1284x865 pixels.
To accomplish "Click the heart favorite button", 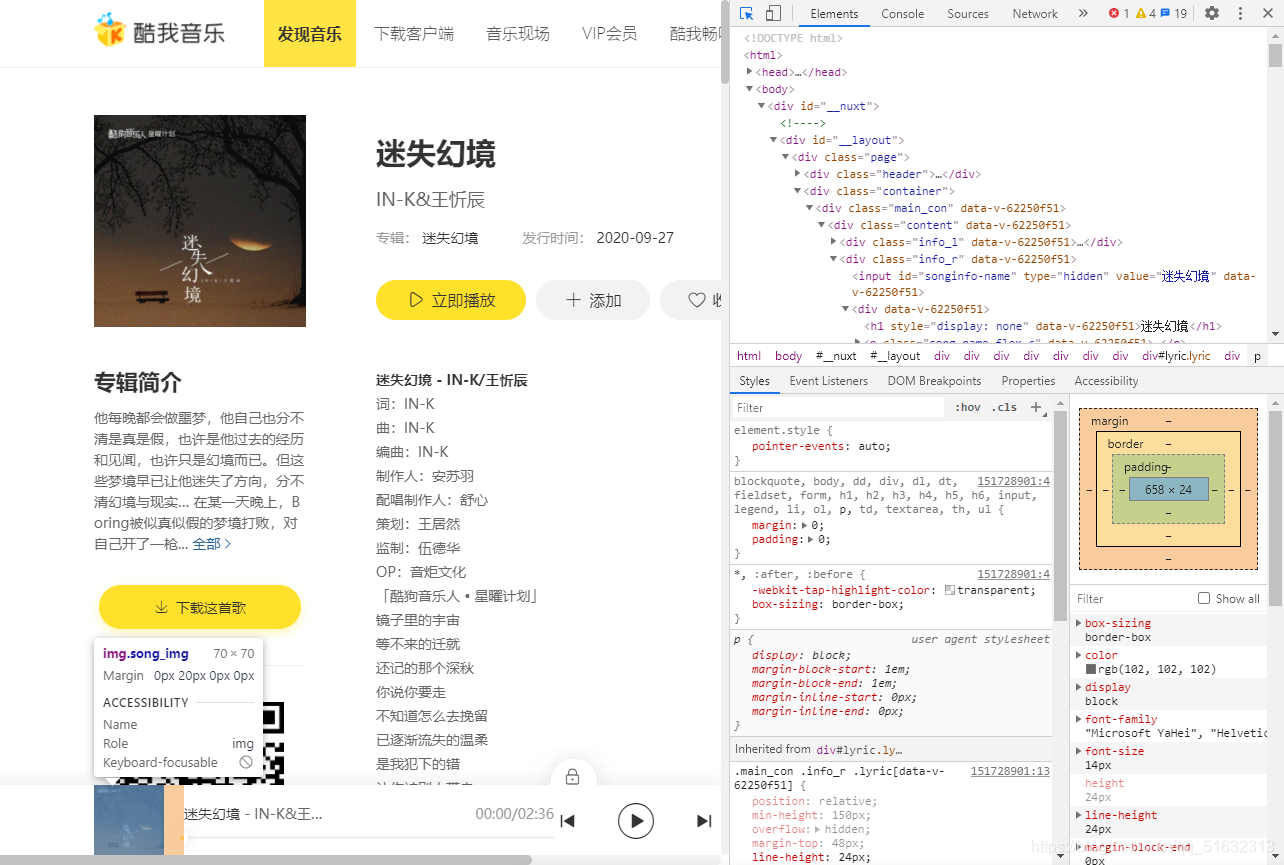I will click(x=697, y=300).
